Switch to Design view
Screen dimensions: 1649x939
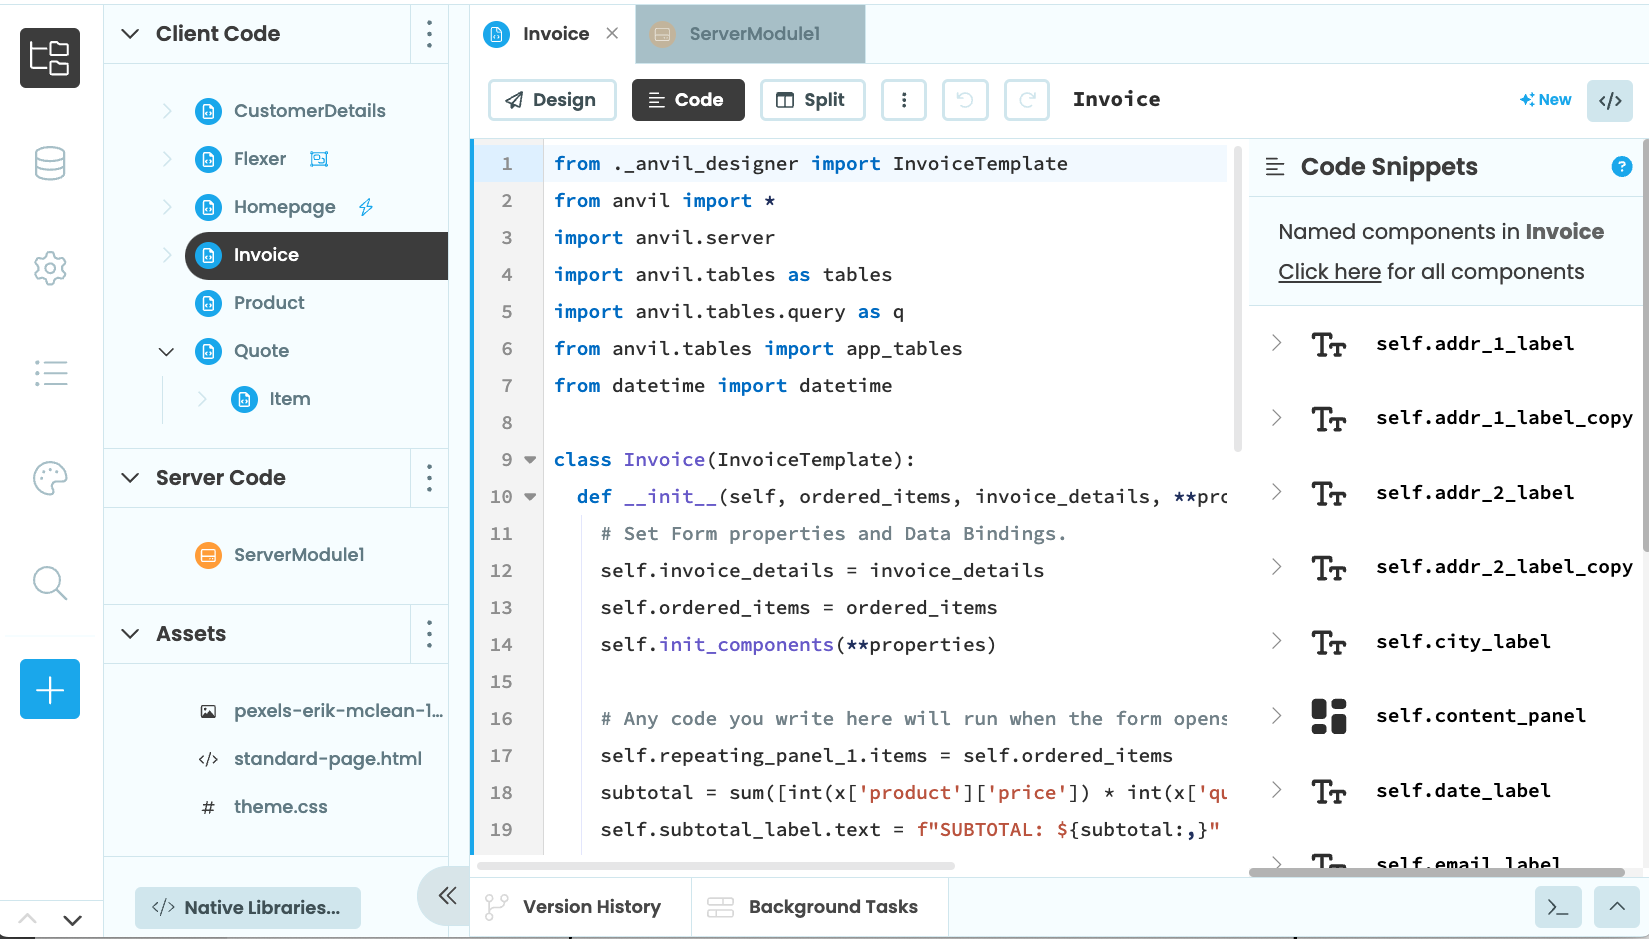click(x=552, y=100)
